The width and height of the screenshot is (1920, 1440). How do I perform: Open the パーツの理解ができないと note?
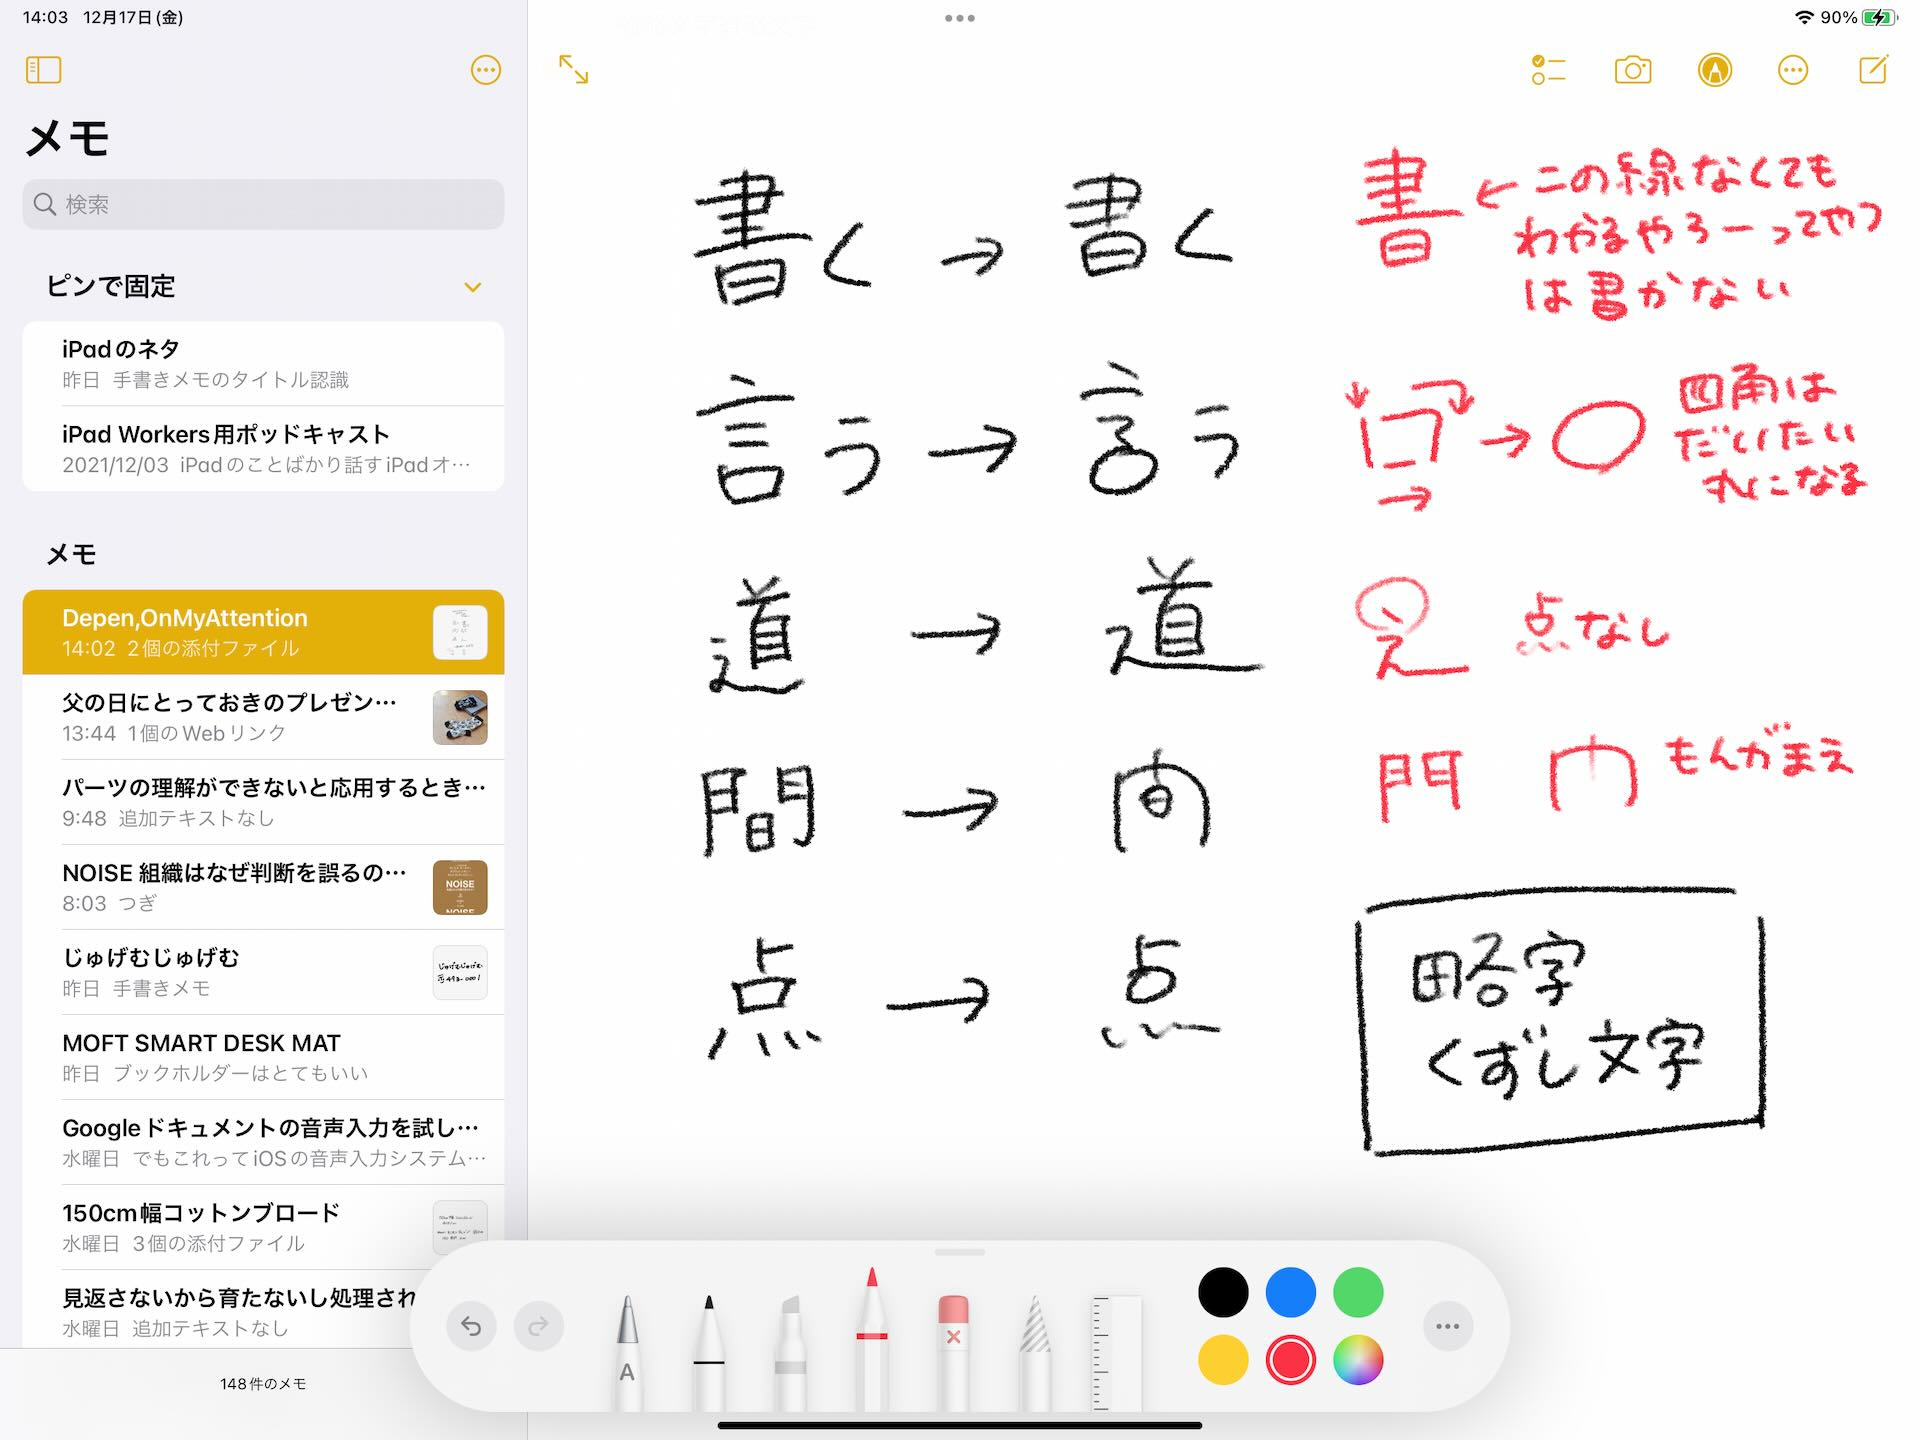(x=263, y=802)
